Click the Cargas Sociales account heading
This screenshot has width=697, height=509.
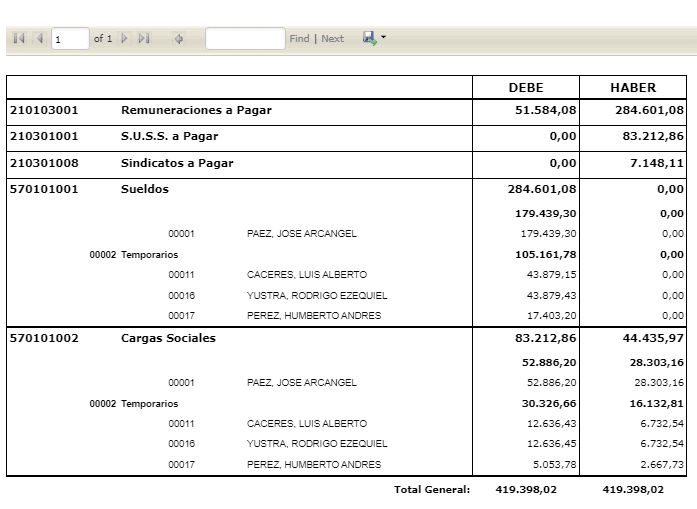click(168, 338)
